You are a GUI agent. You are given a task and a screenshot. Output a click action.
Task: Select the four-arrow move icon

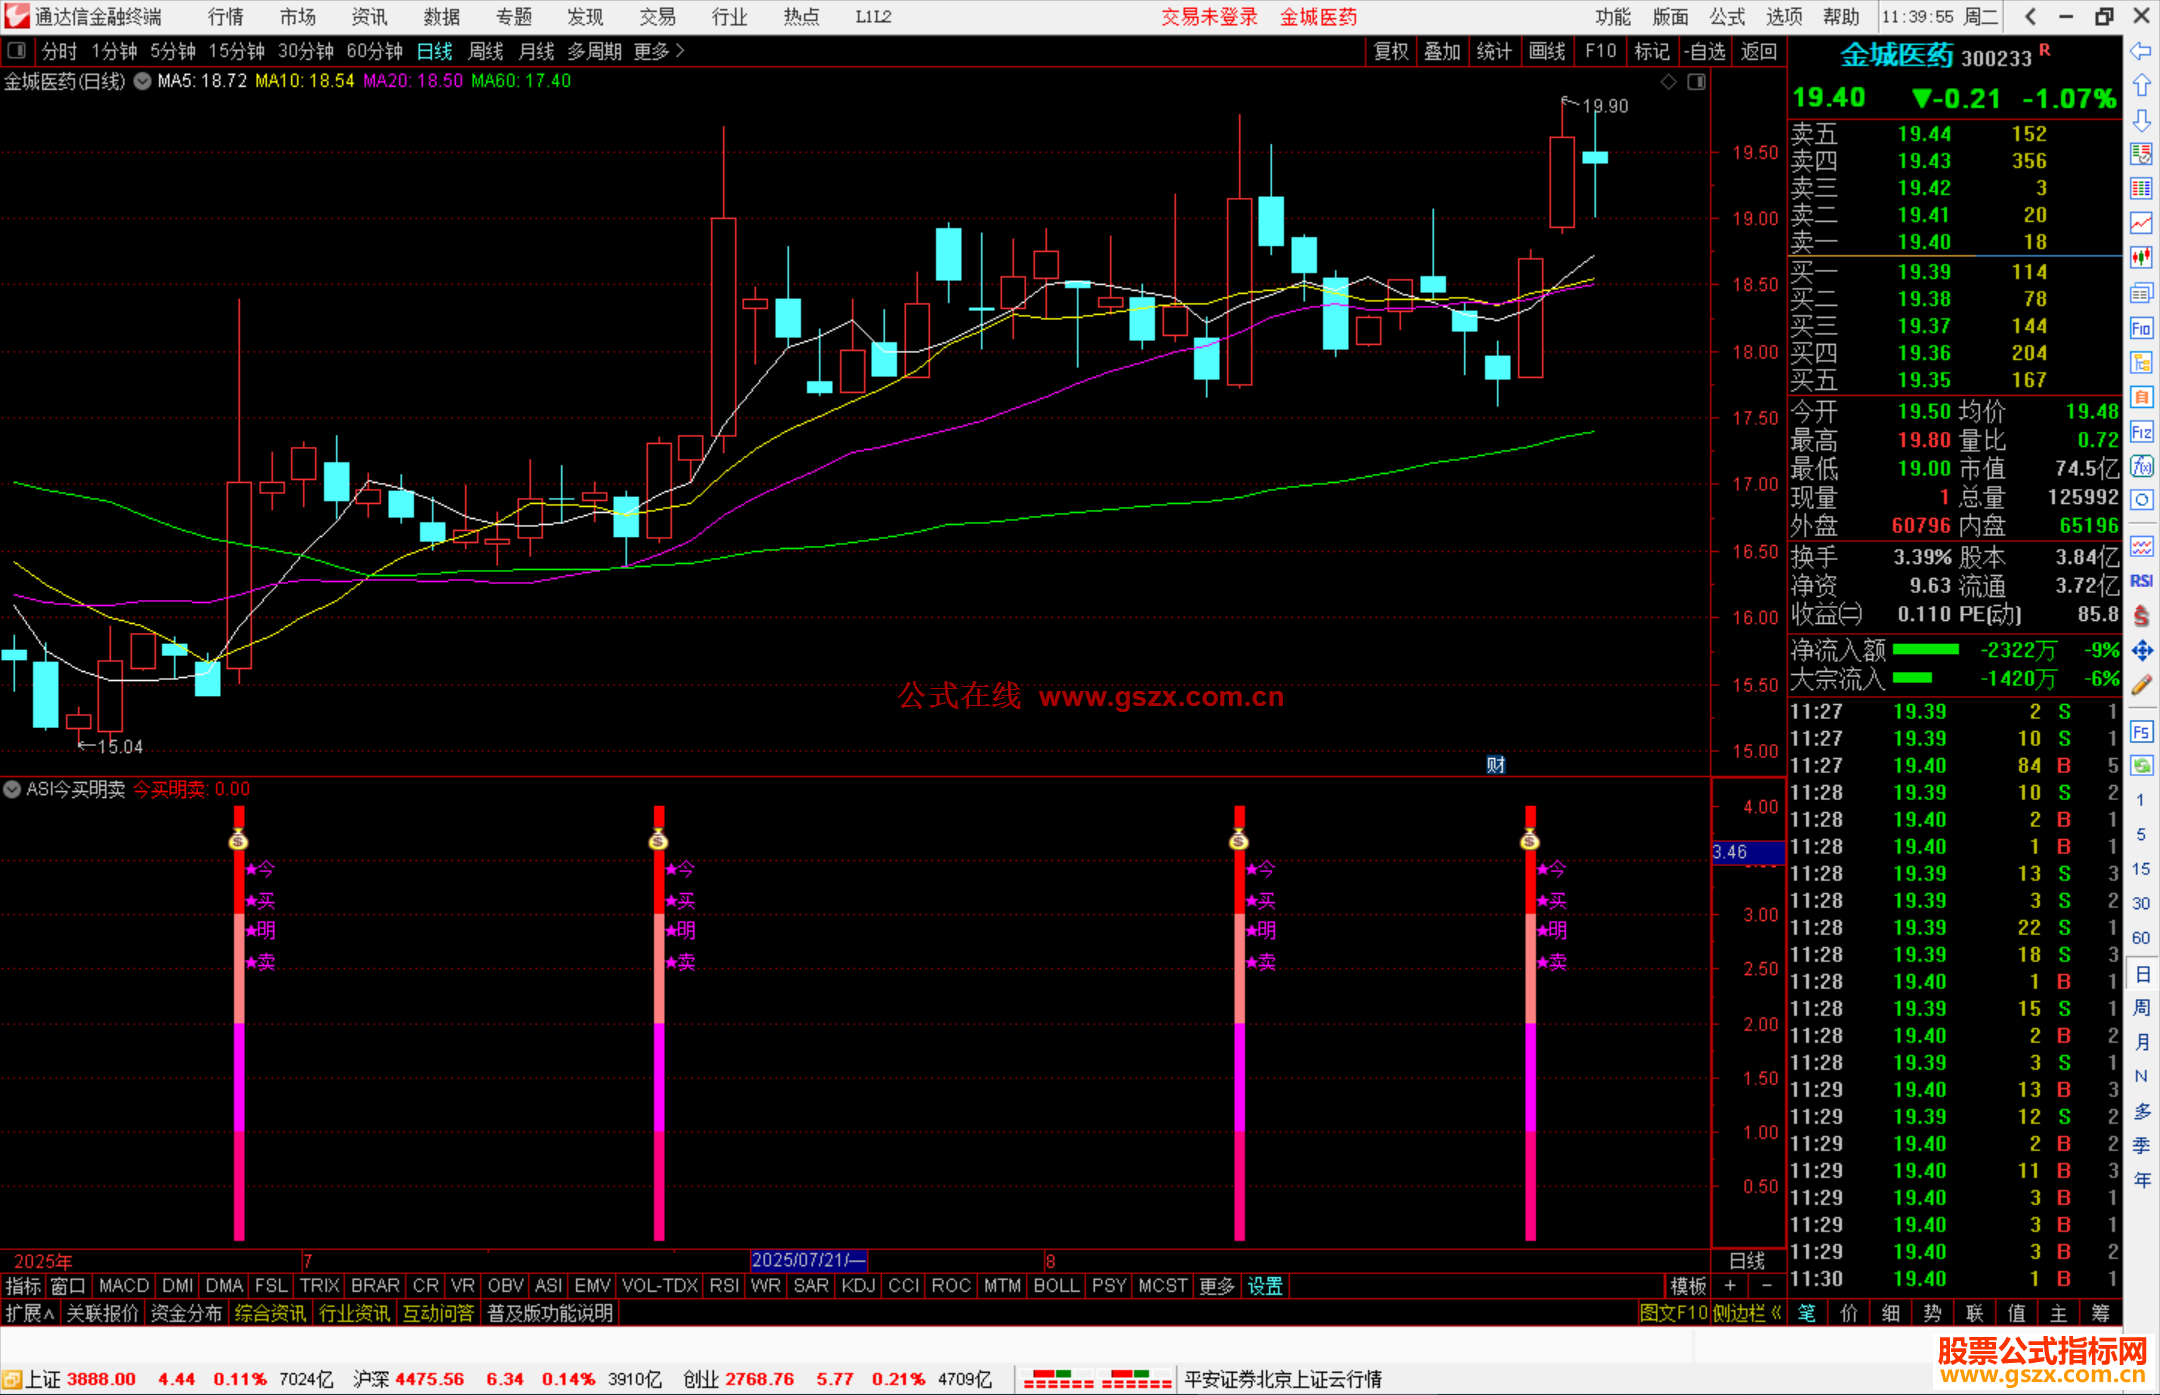2141,651
